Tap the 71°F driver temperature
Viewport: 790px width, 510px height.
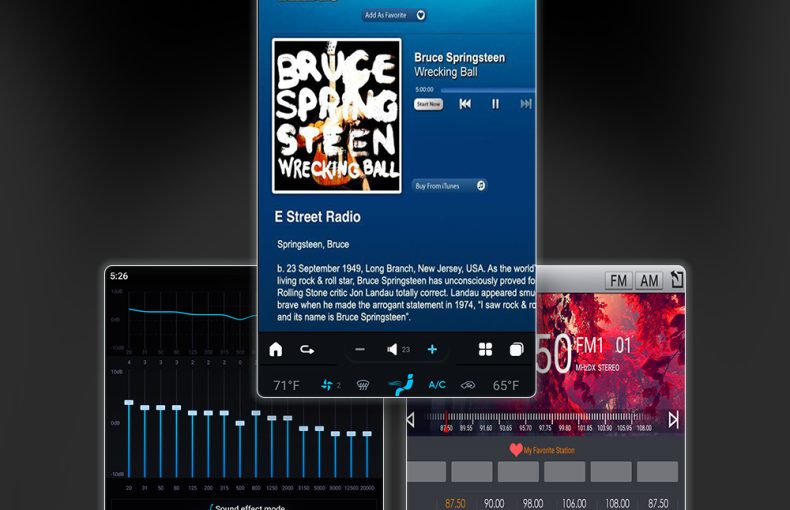point(286,386)
